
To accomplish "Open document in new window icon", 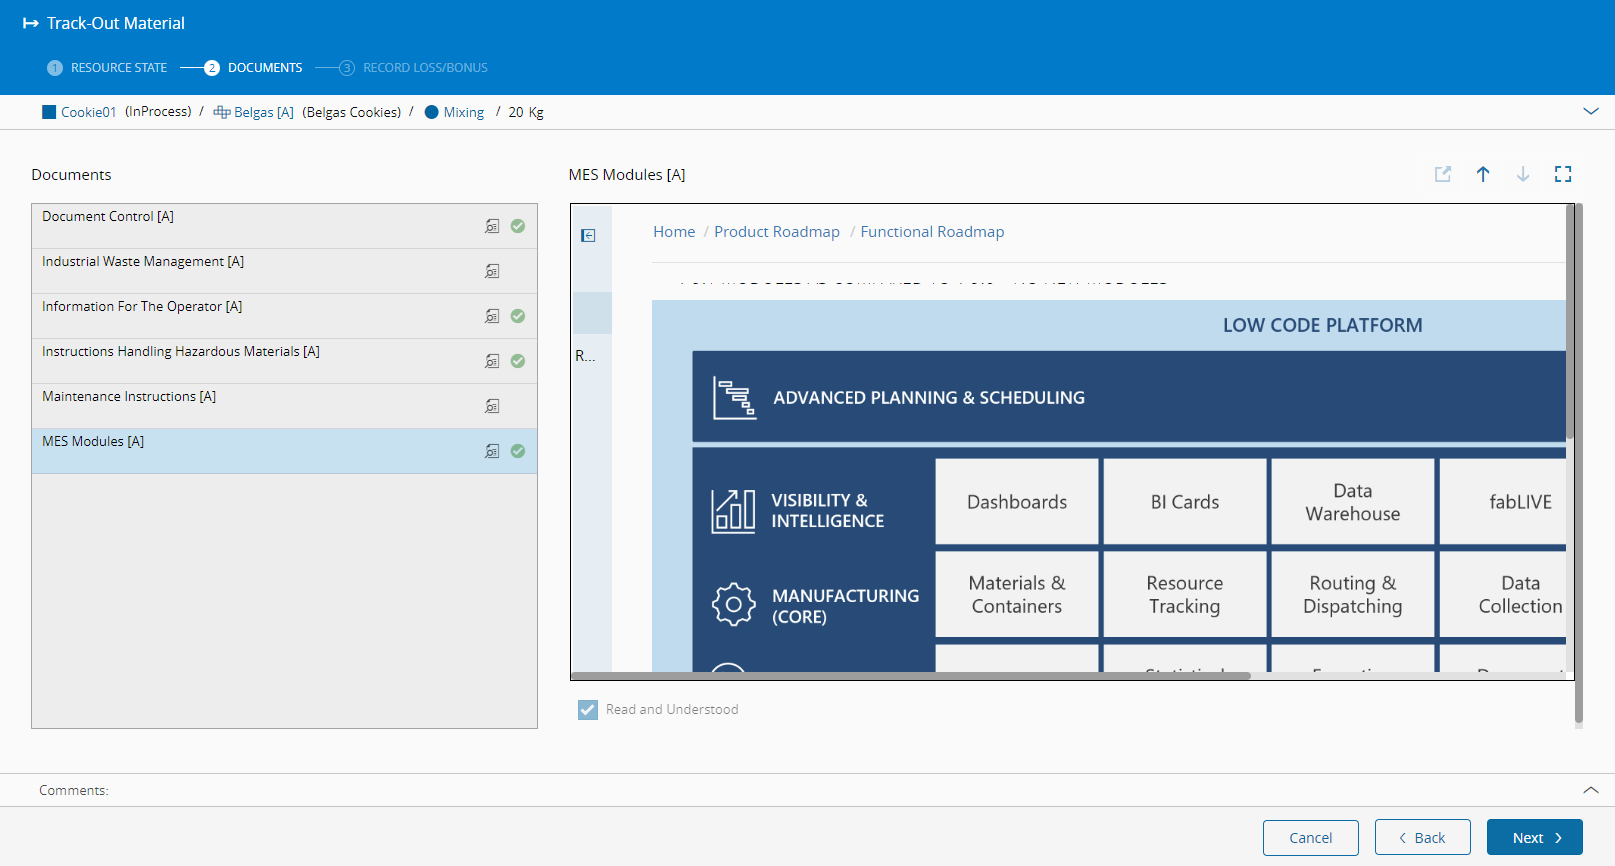I will click(x=1442, y=174).
